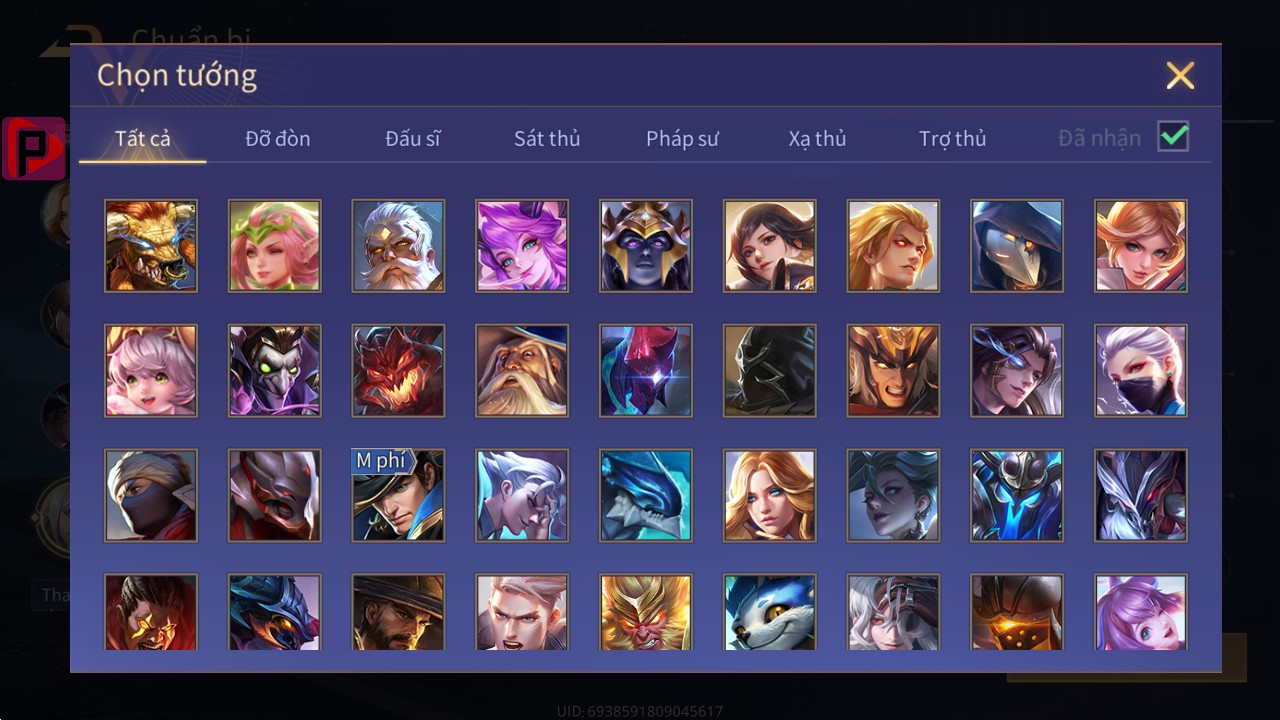Choose the hooded plague-mask hero portrait
This screenshot has height=720, width=1280.
1017,246
